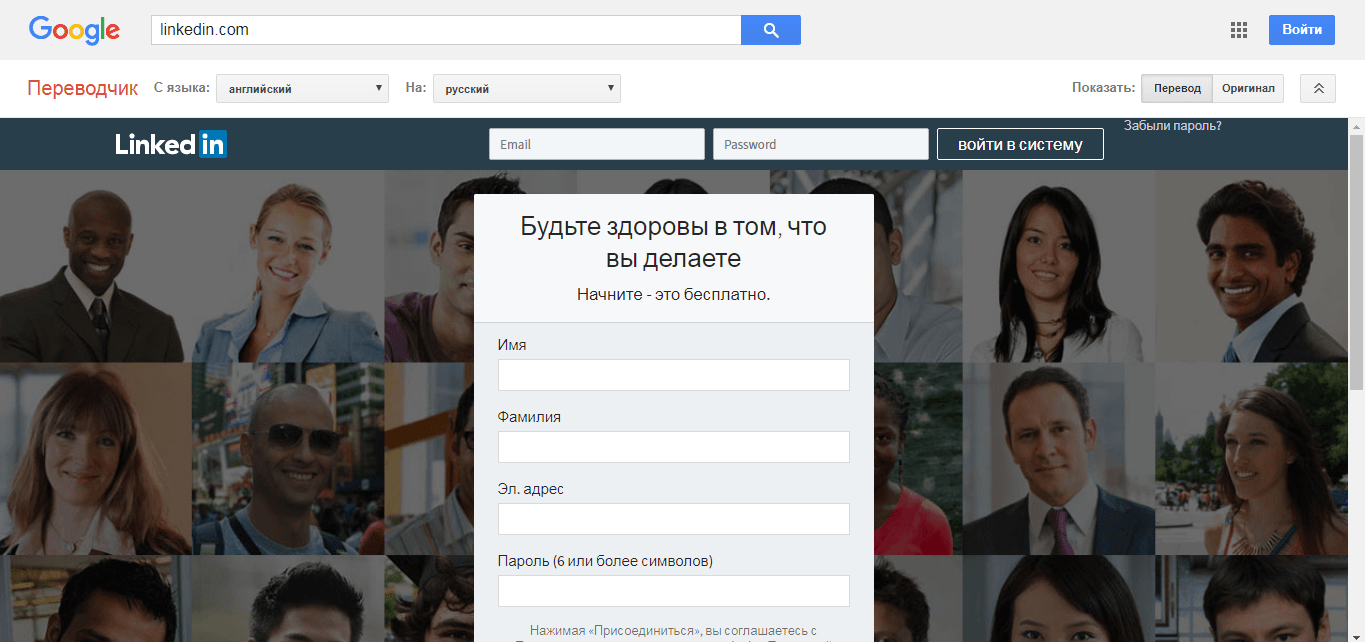Open the Забыли пароль? link
Image resolution: width=1365 pixels, height=642 pixels.
click(x=1173, y=126)
